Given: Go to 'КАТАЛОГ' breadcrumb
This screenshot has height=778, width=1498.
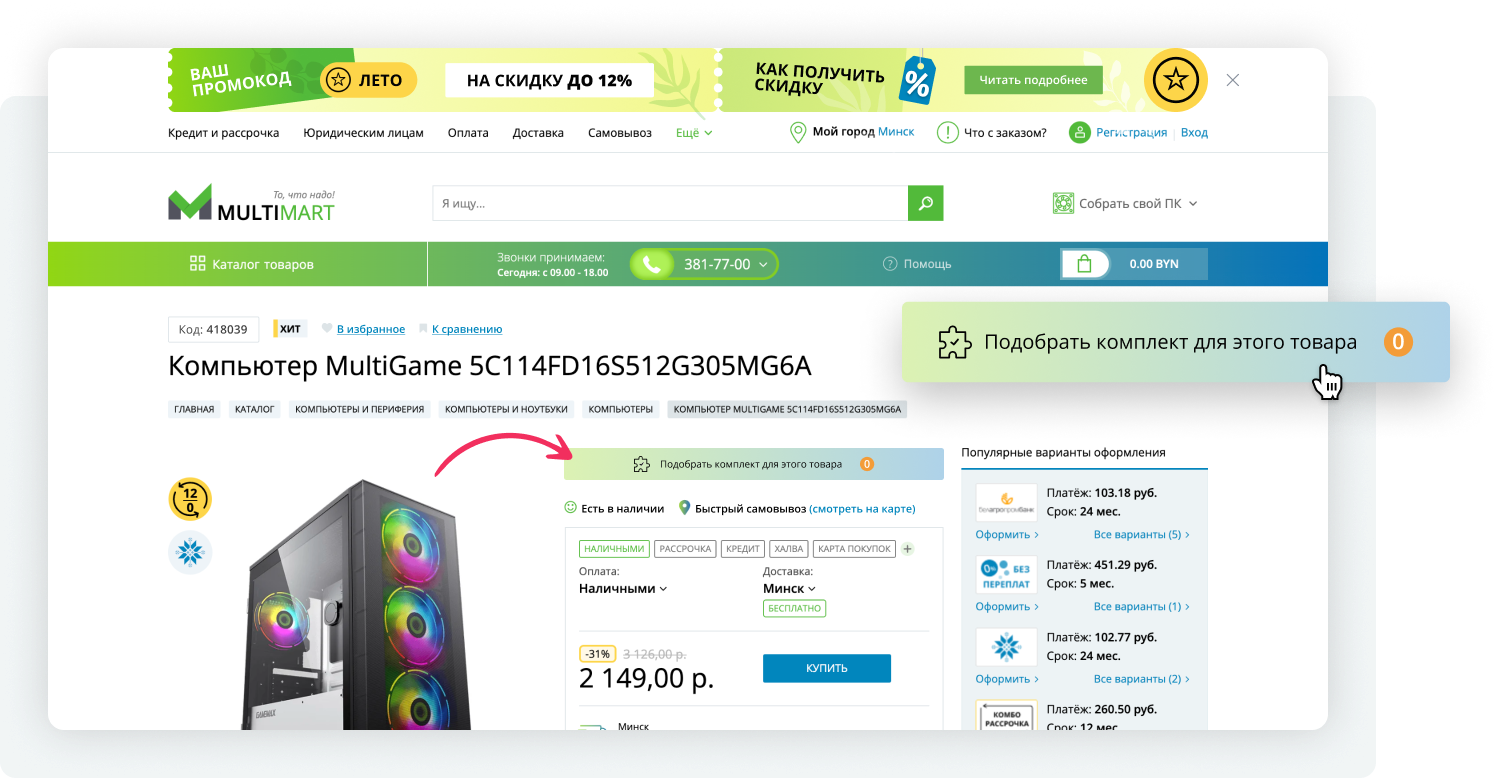Looking at the screenshot, I should (x=255, y=409).
